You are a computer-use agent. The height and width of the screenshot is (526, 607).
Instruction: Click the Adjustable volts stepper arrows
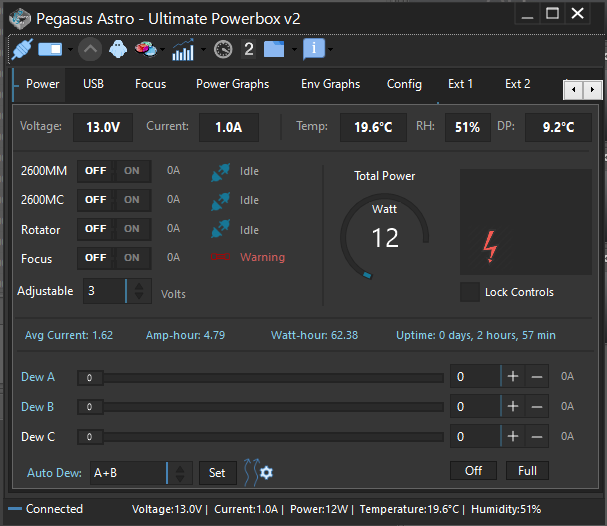(x=139, y=291)
